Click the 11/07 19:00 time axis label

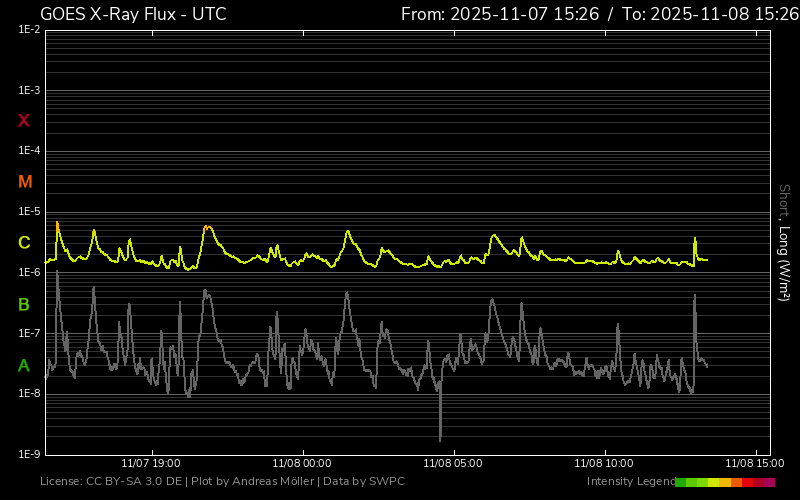[x=150, y=463]
